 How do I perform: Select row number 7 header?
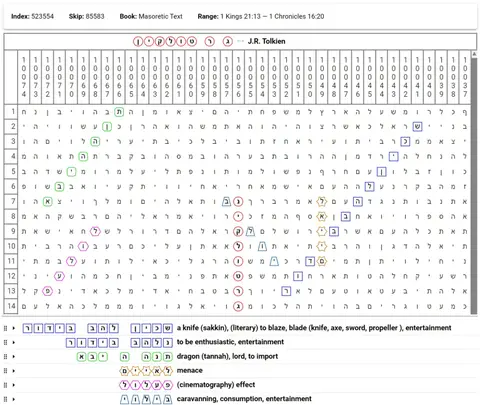coord(11,201)
